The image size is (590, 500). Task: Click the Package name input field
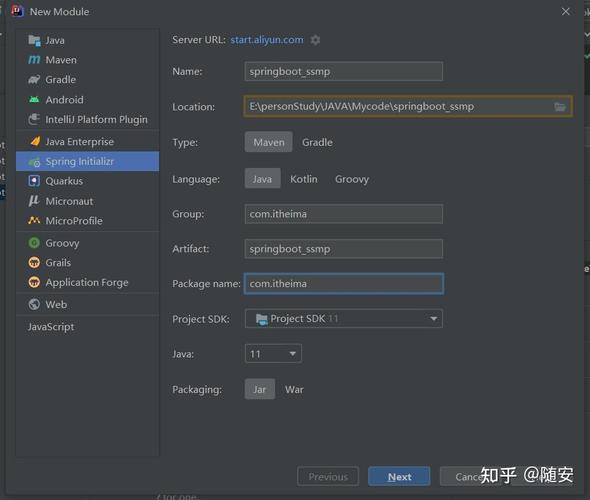[344, 284]
